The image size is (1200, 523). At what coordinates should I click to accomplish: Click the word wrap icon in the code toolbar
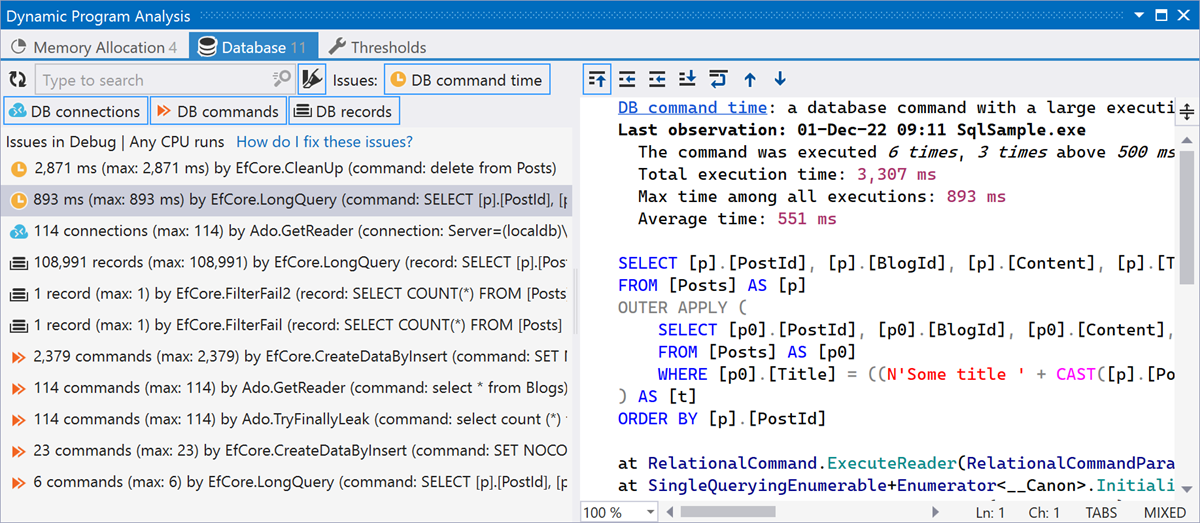click(x=718, y=79)
